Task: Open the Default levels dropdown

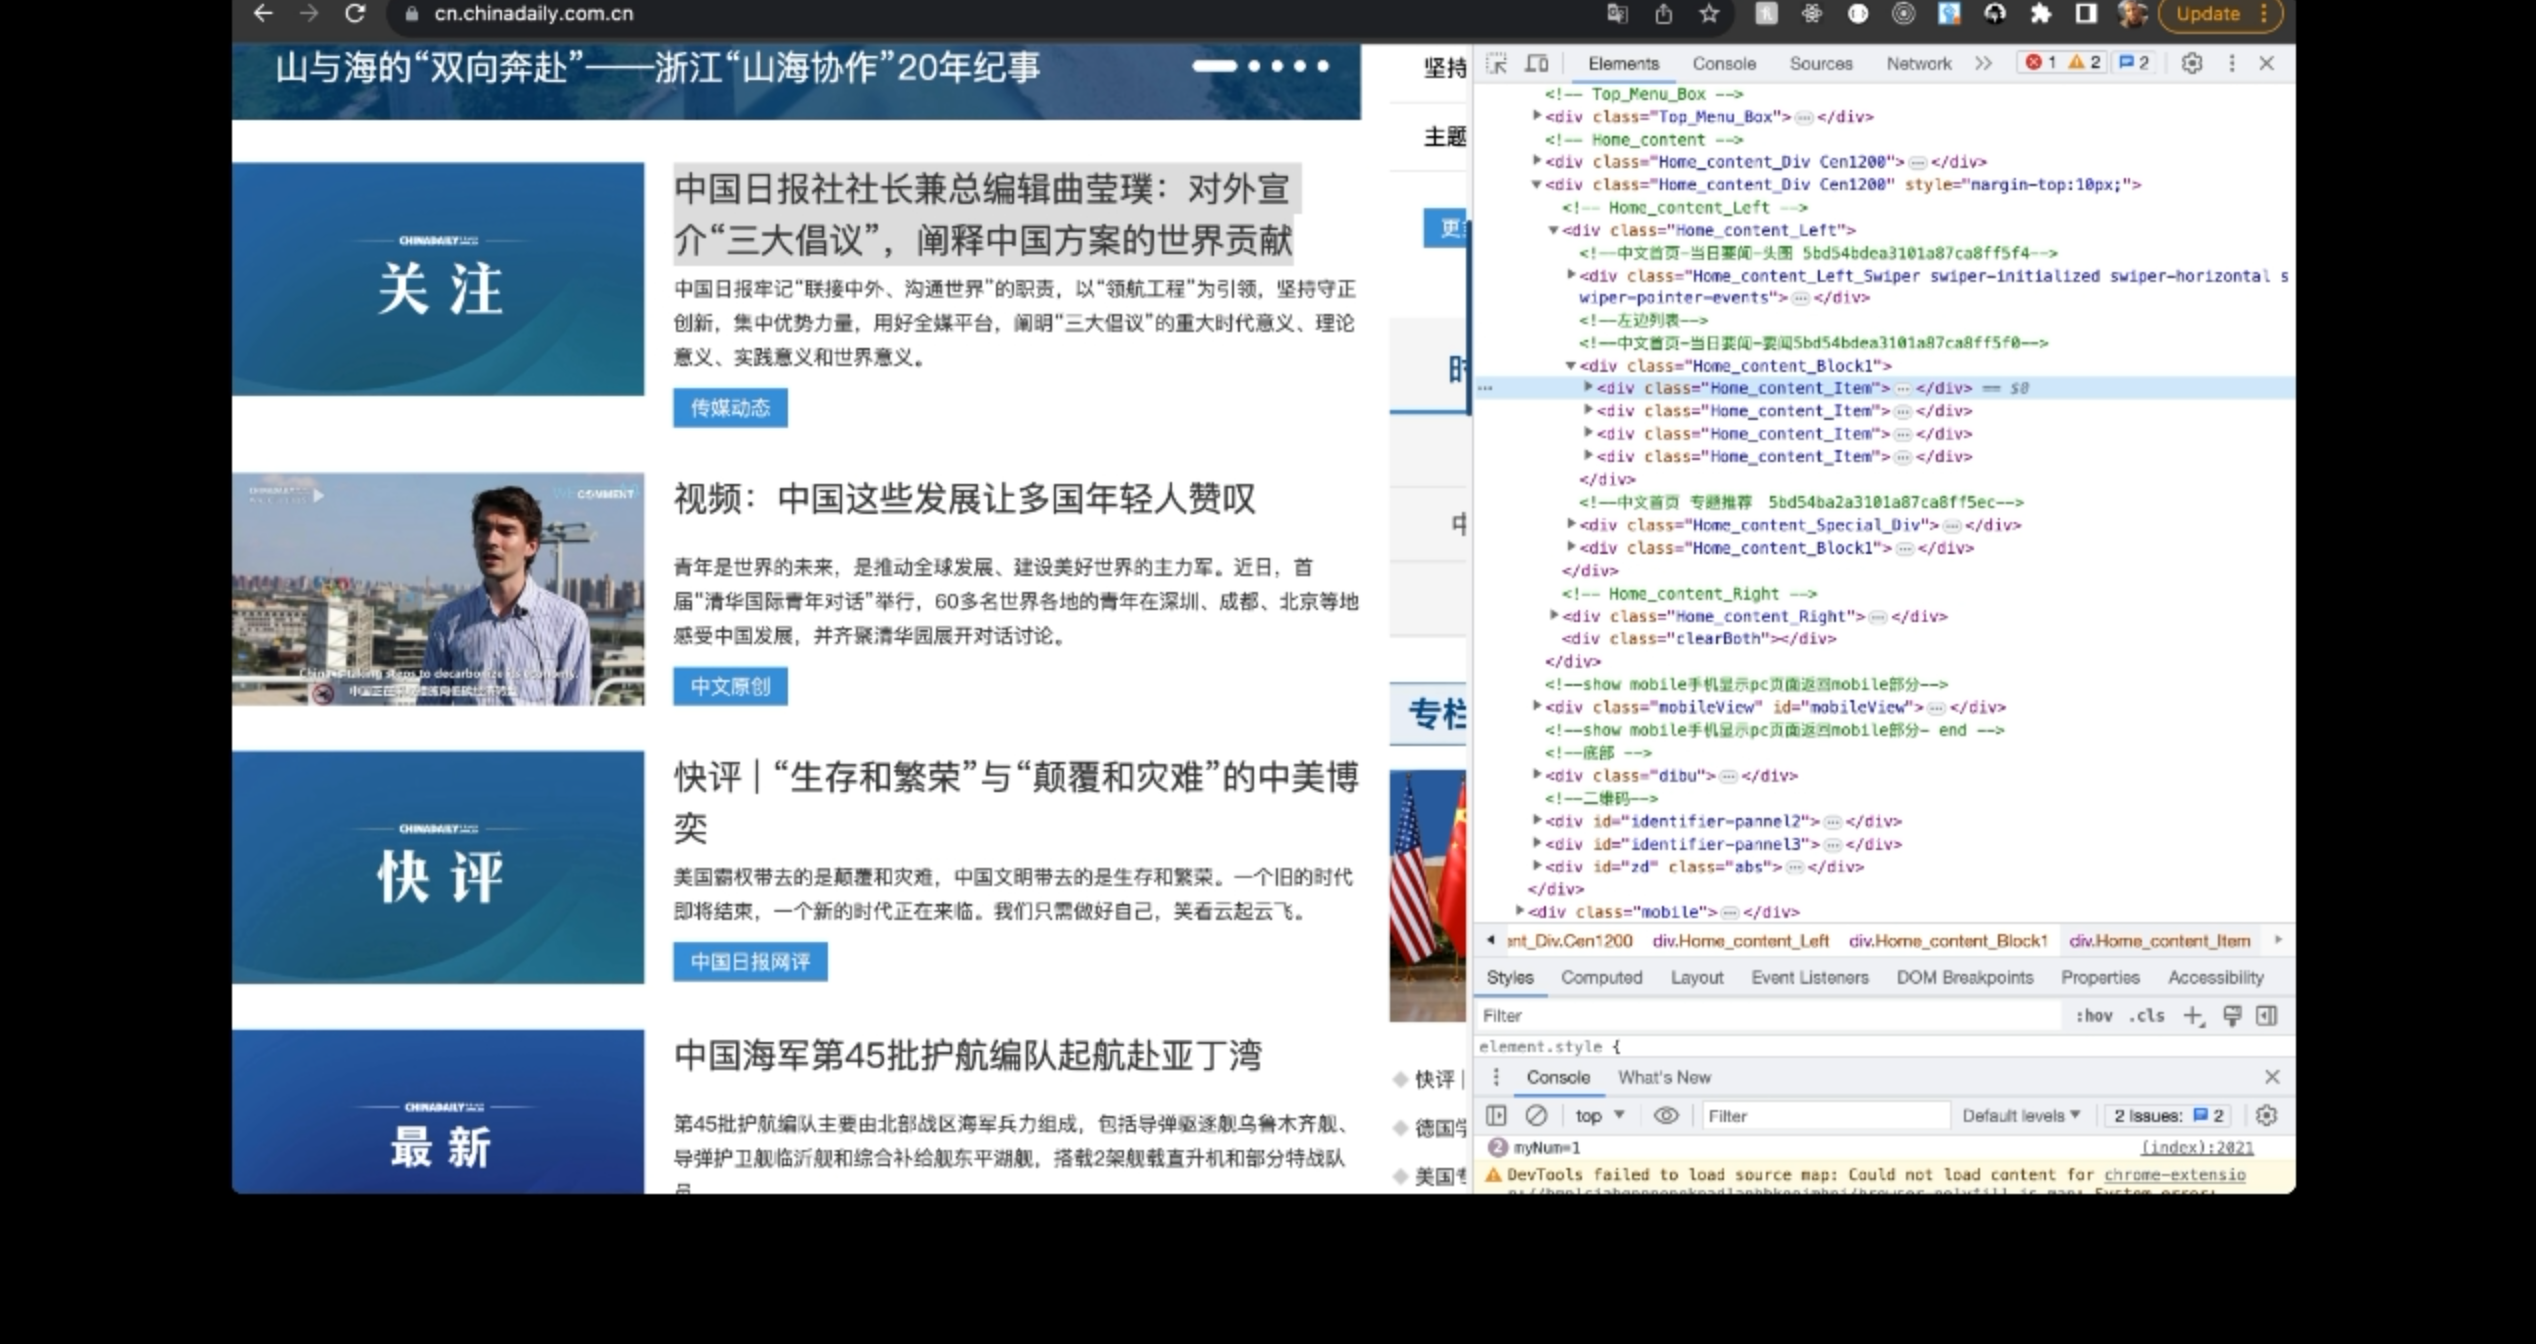Action: click(2020, 1115)
